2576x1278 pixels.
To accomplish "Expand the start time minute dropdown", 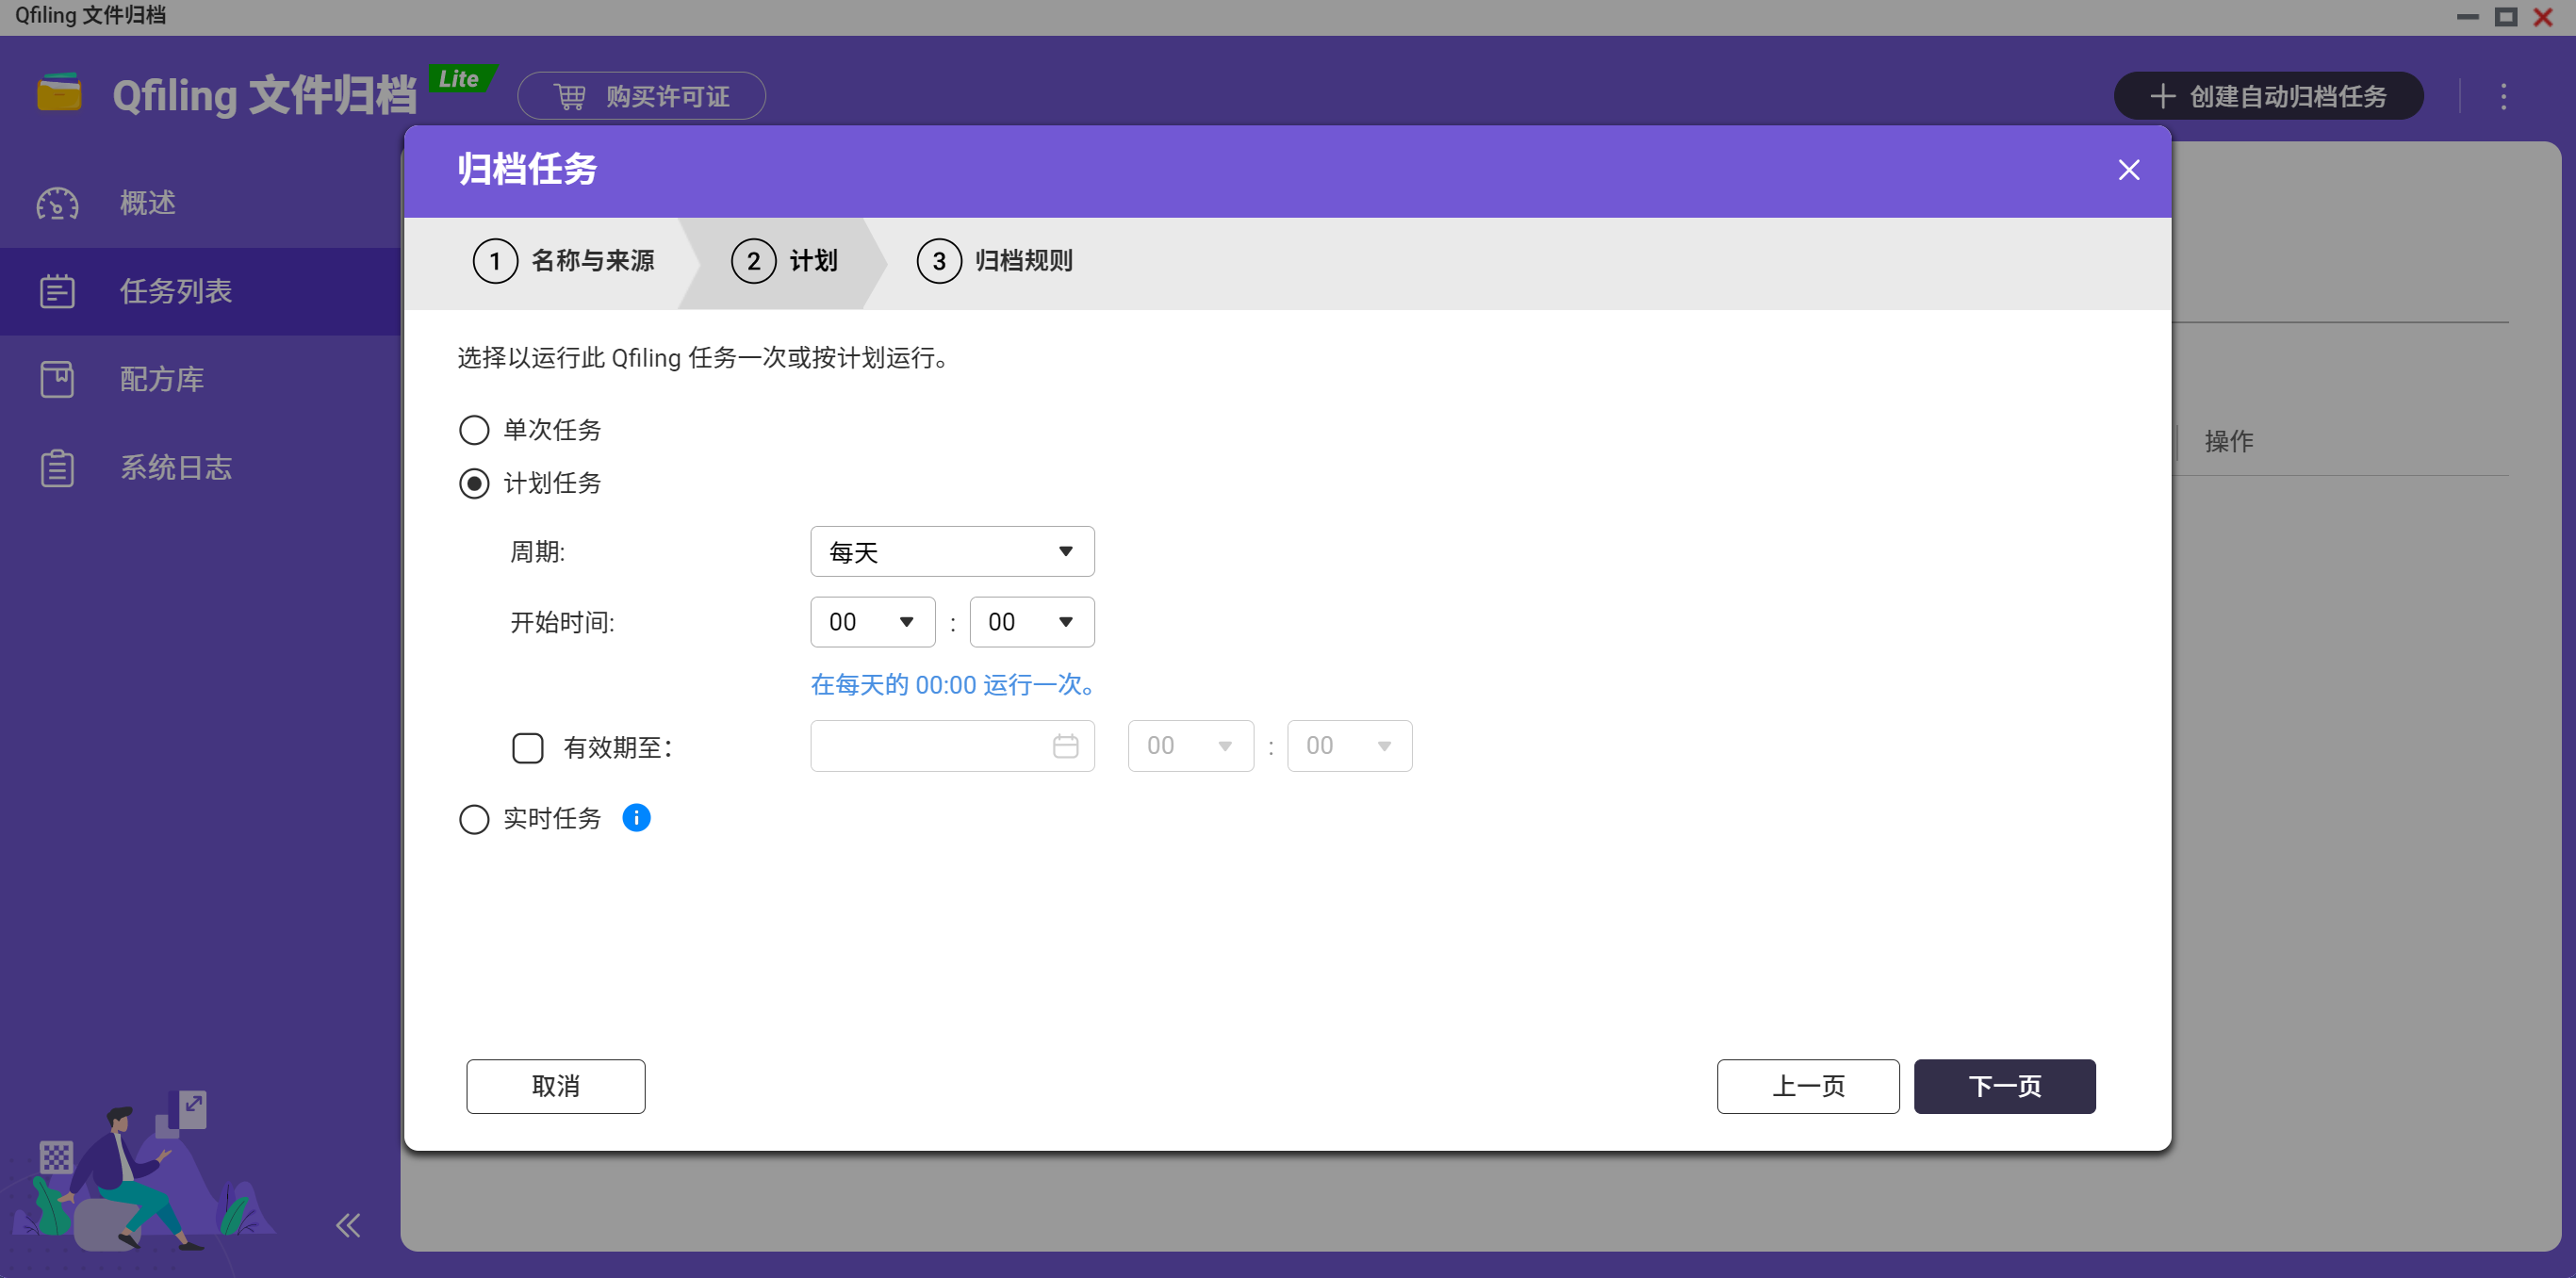I will pyautogui.click(x=1030, y=622).
